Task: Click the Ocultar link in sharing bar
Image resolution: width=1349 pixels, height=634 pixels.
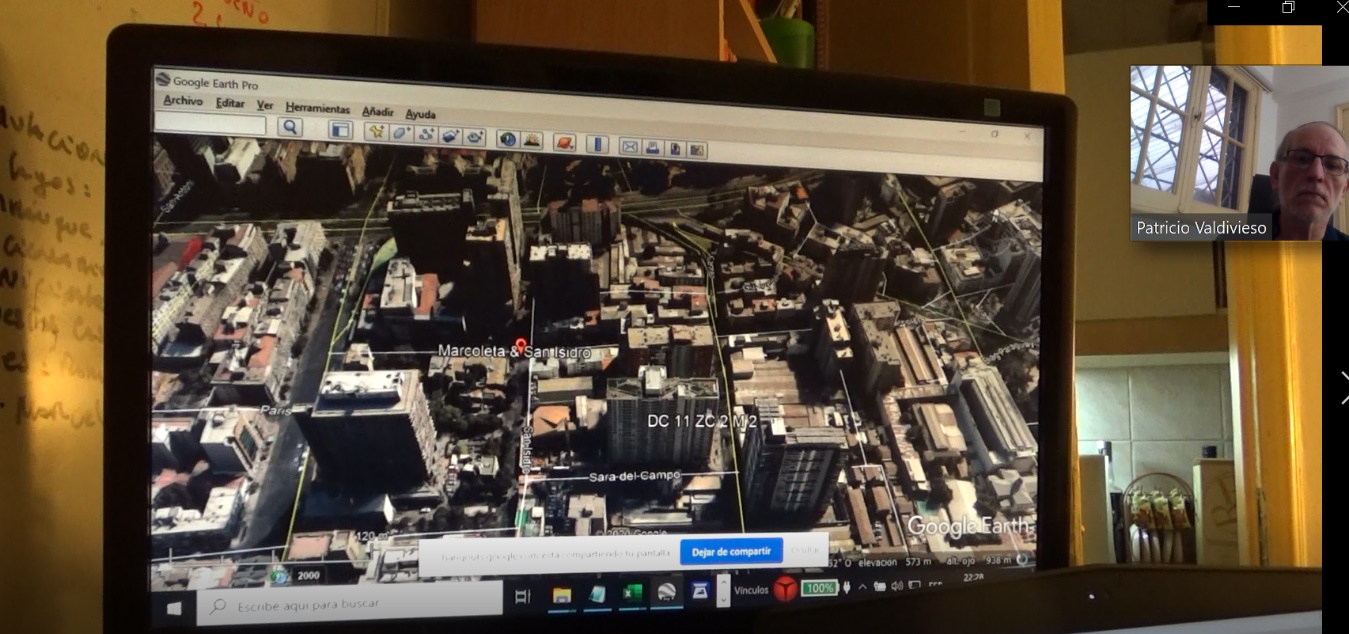Action: click(x=805, y=550)
